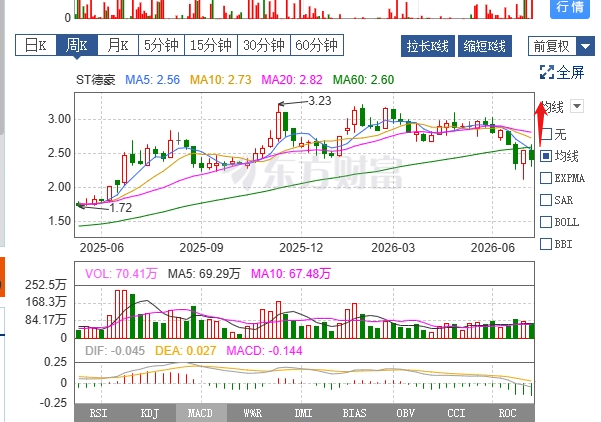Screen dimensions: 601x422
Task: Click the 3.23 high price marker
Action: point(319,101)
